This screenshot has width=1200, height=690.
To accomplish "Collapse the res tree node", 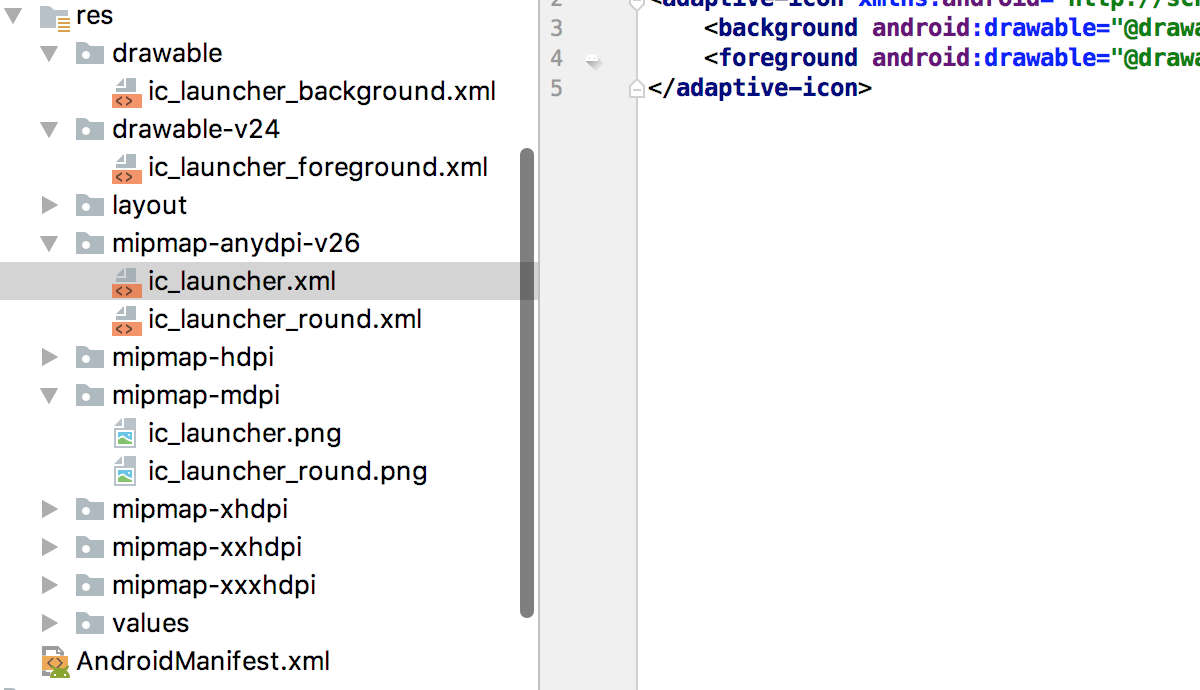I will pos(13,16).
